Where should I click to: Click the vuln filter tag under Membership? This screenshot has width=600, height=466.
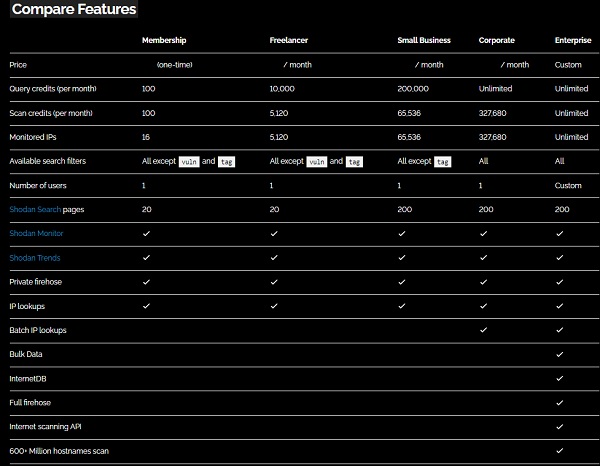pyautogui.click(x=189, y=162)
